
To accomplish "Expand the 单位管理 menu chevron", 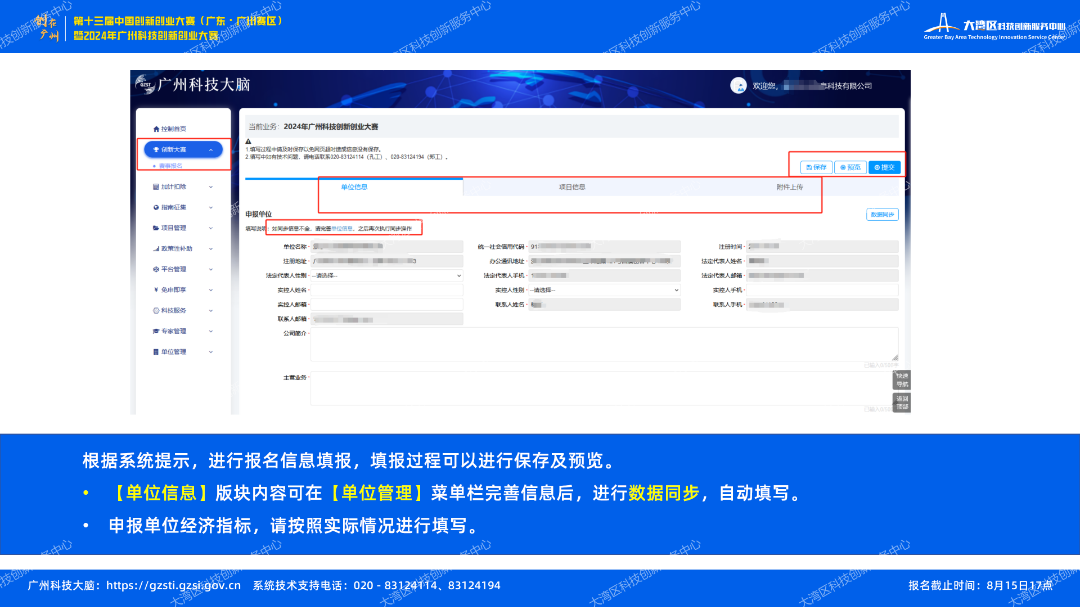I will pyautogui.click(x=211, y=352).
